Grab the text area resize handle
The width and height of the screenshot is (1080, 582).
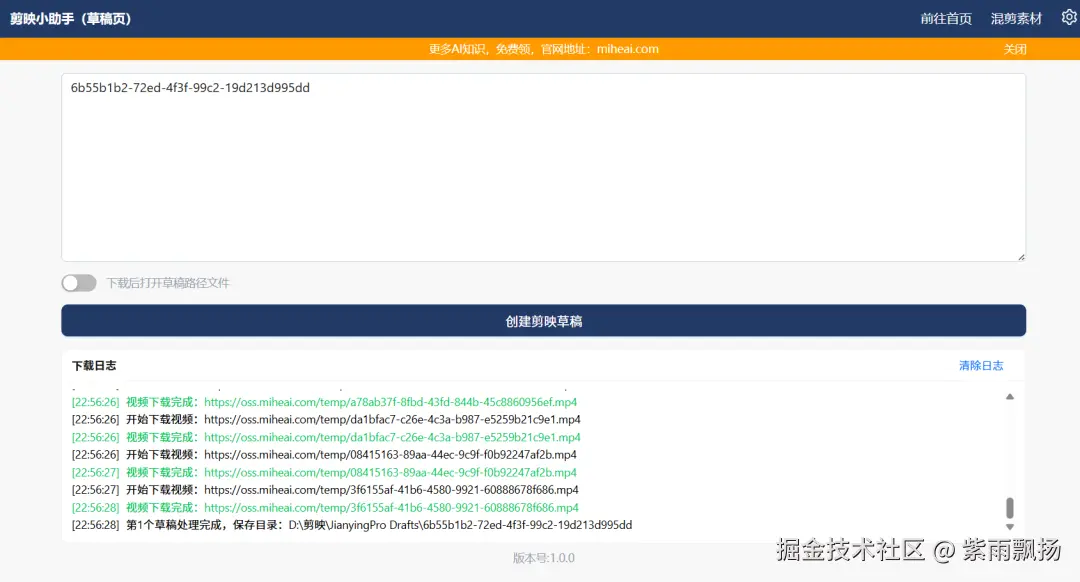[1021, 257]
